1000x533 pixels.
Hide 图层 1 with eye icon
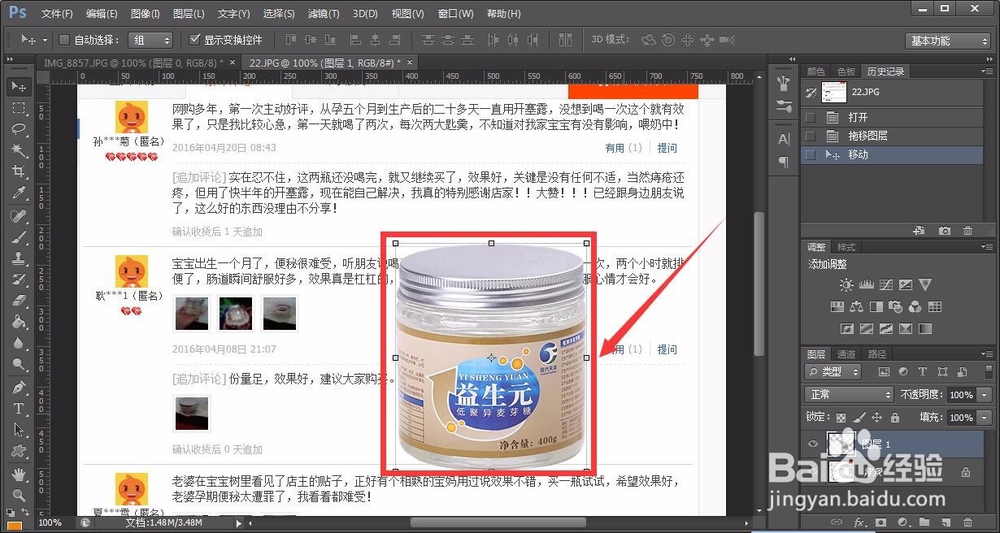pos(812,444)
